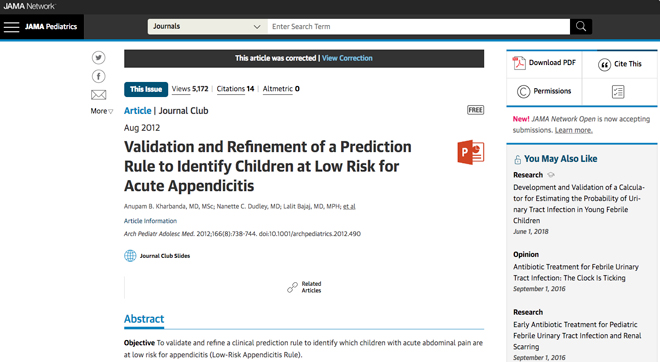Click the checklist icon beside Permissions
Screen dimensions: 660x362
618,92
